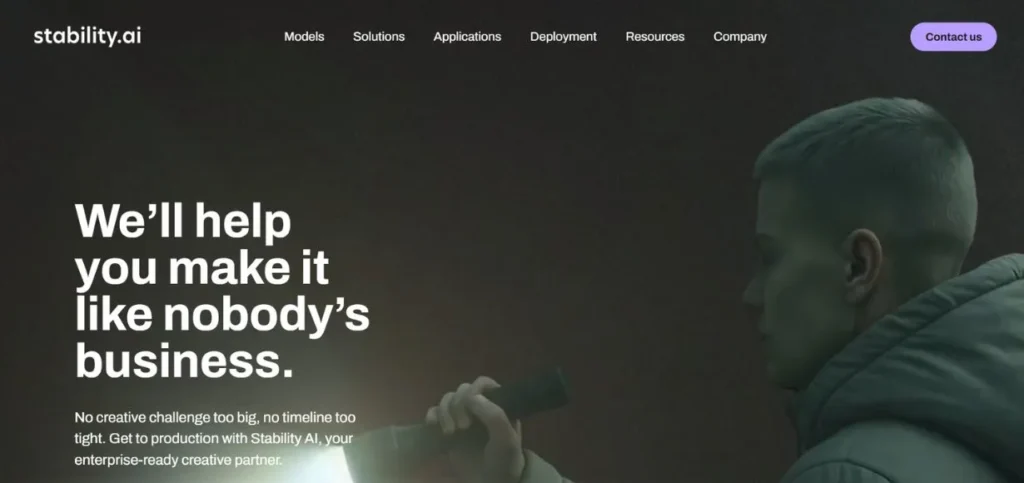The image size is (1024, 483).
Task: Click the headline's "We'll help" line
Action: (x=183, y=222)
